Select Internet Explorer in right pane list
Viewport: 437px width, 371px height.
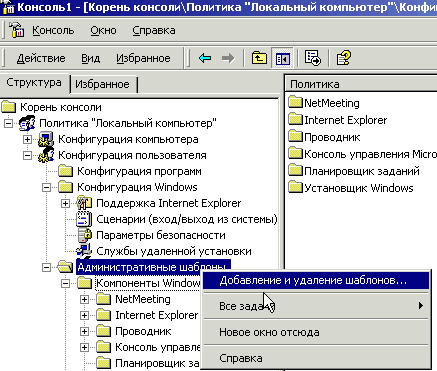coord(346,120)
